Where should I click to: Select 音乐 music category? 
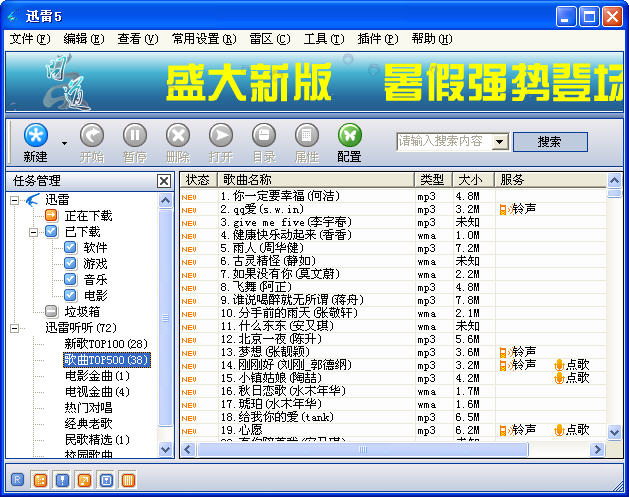[95, 280]
